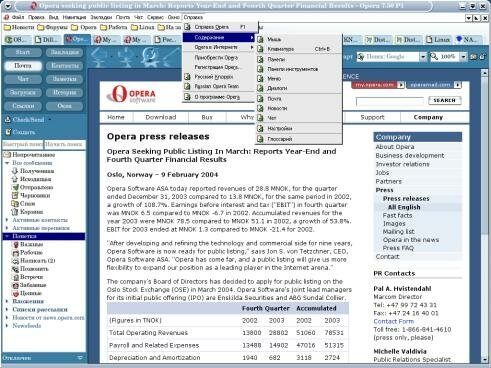The width and height of the screenshot is (491, 368).
Task: Open the Check/Send dropdown arrow
Action: [x=50, y=119]
